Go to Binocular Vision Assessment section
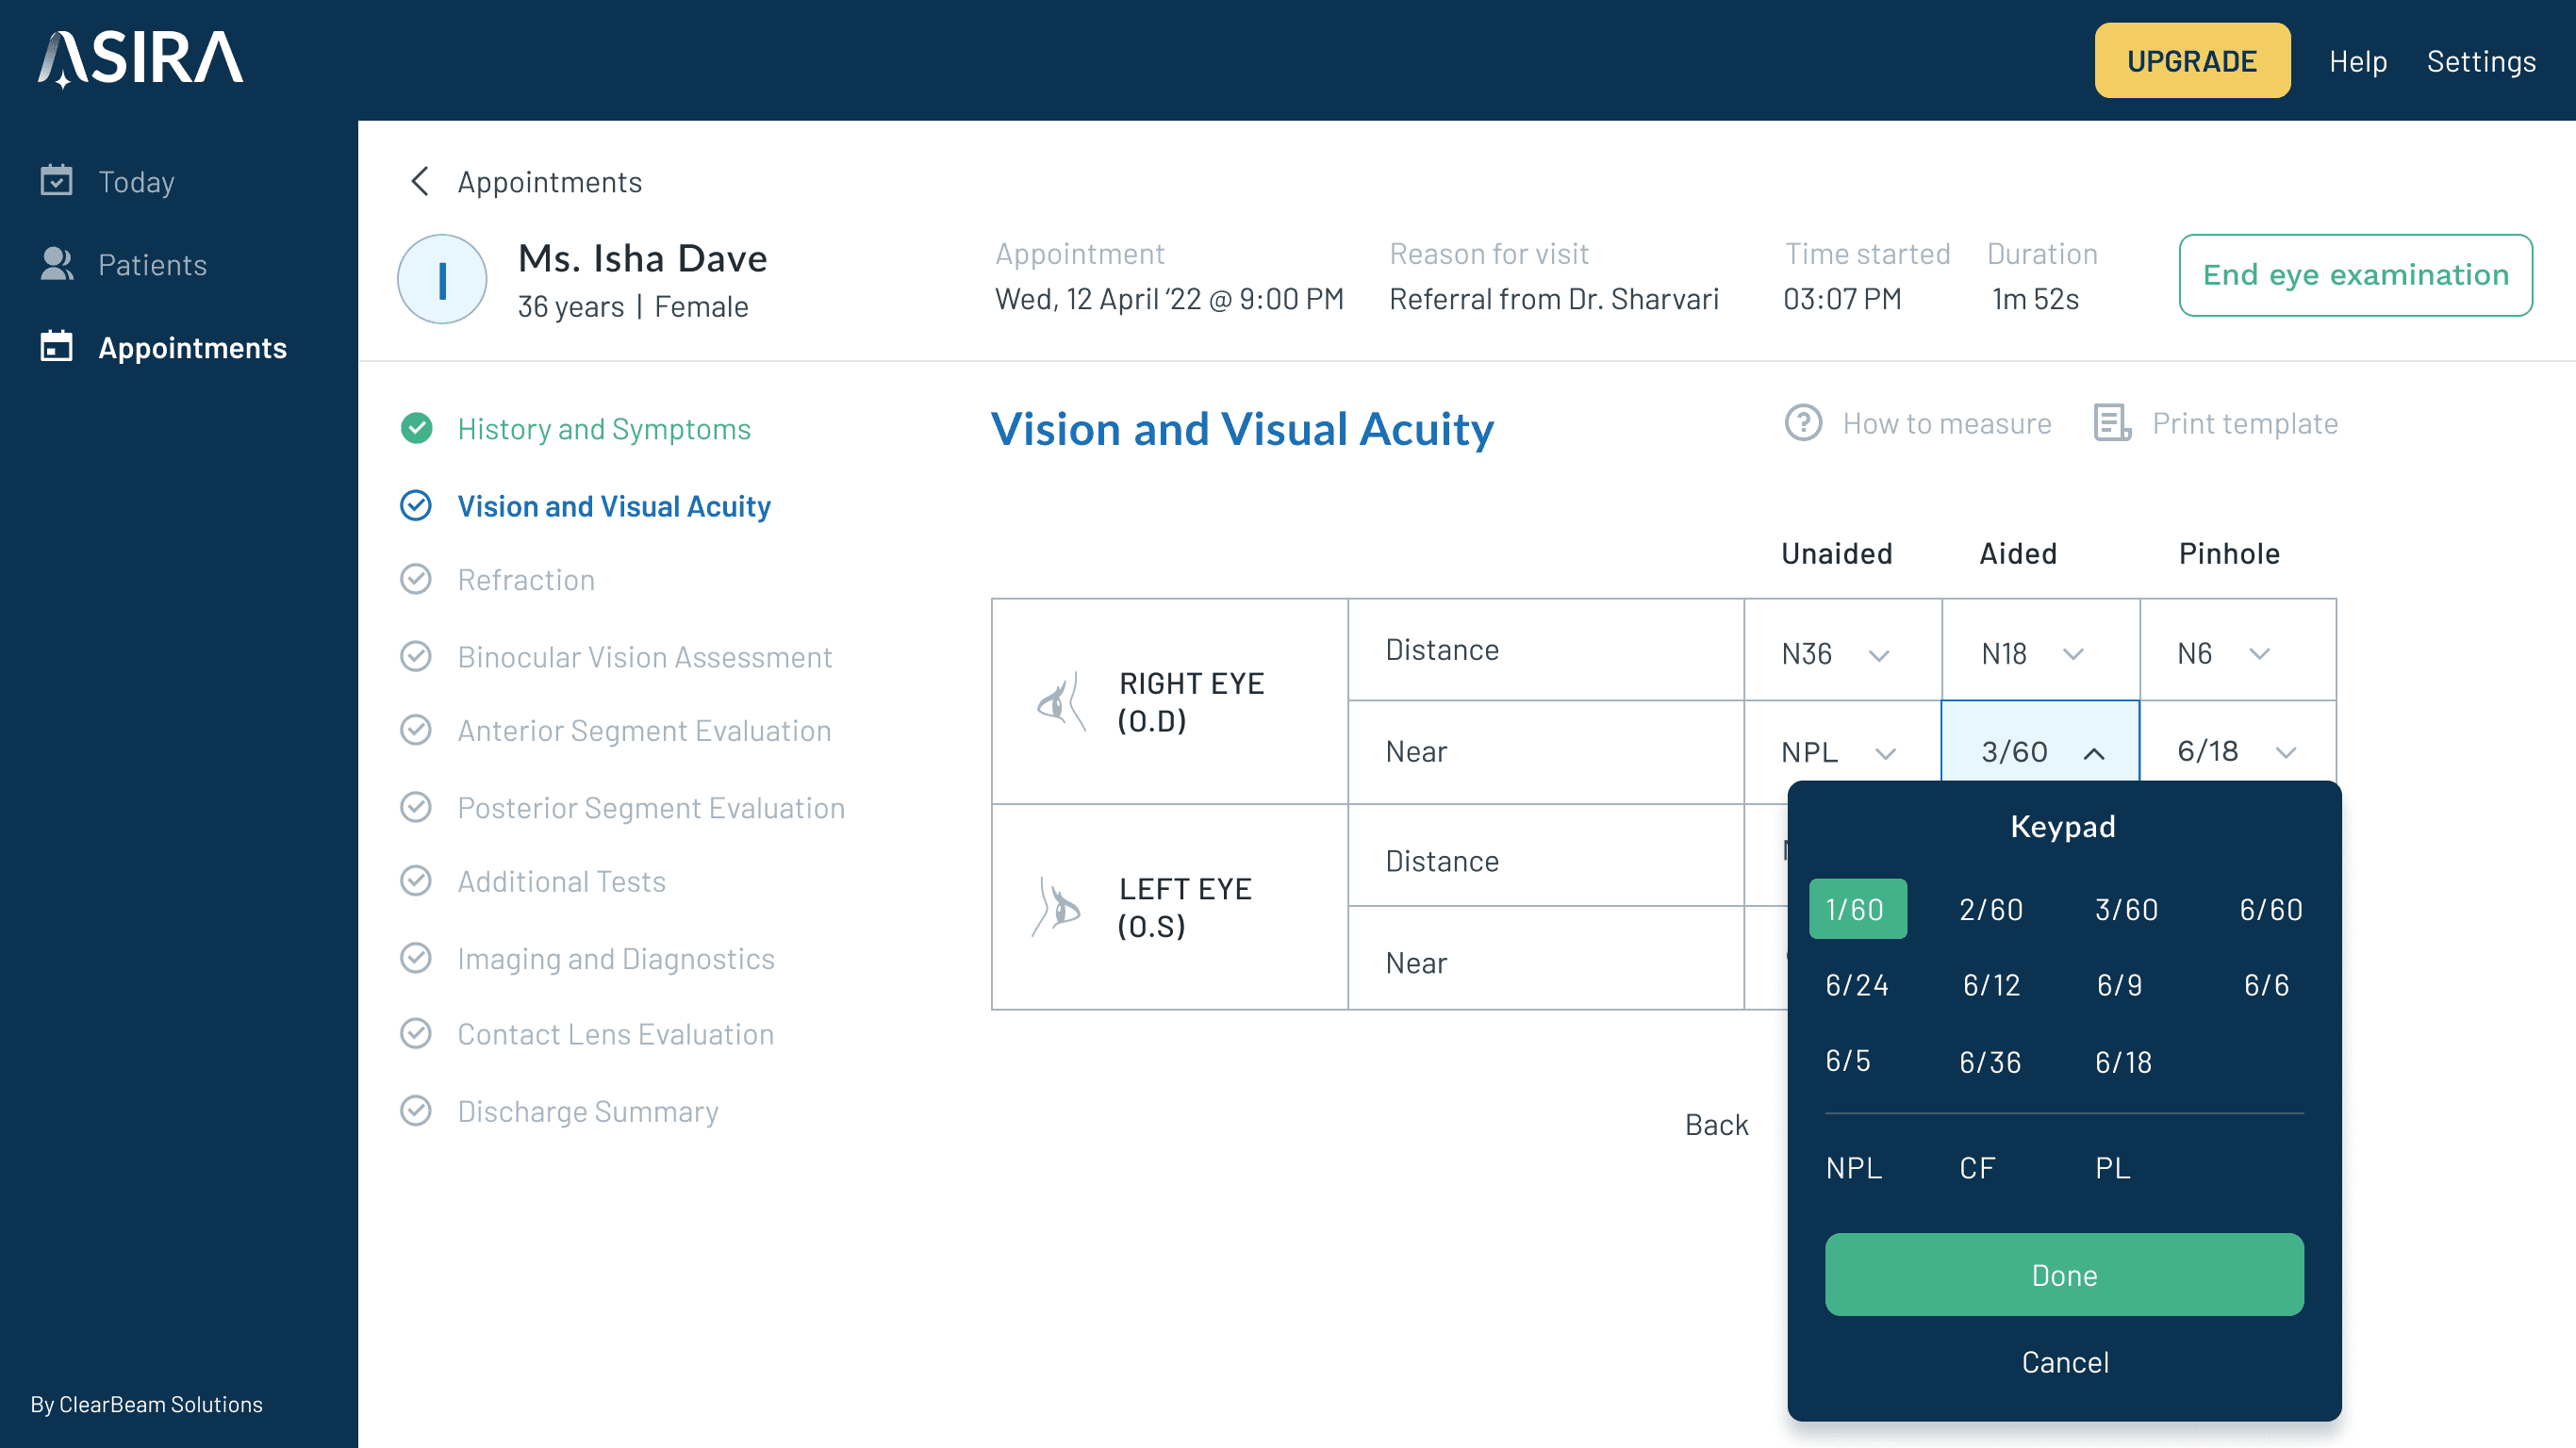 tap(644, 657)
